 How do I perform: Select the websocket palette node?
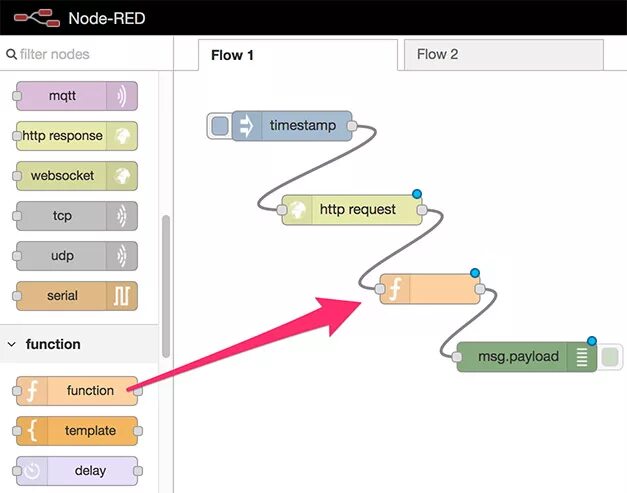(x=77, y=176)
